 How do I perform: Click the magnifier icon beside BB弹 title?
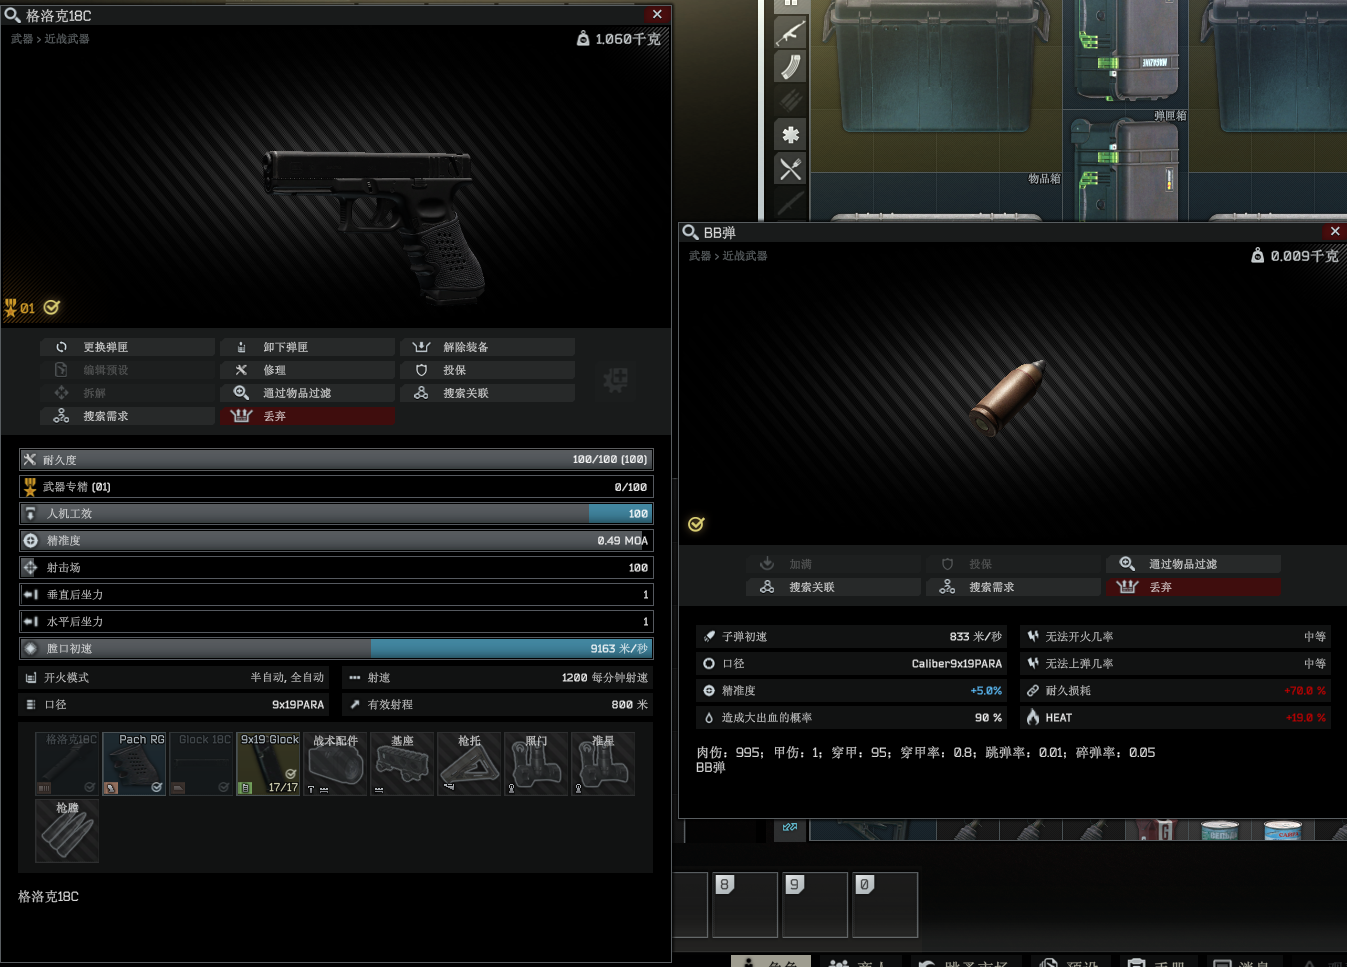pyautogui.click(x=690, y=232)
